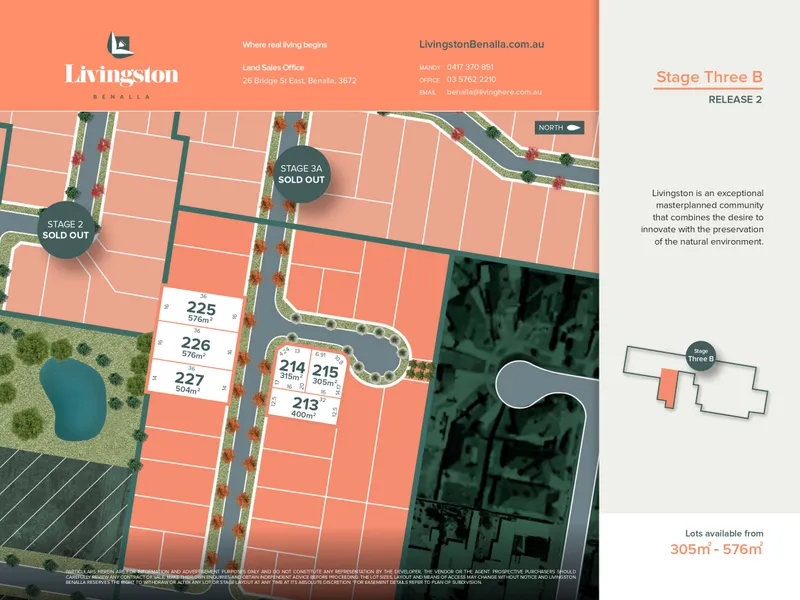
Task: Select lot 227 on the map
Action: click(189, 382)
